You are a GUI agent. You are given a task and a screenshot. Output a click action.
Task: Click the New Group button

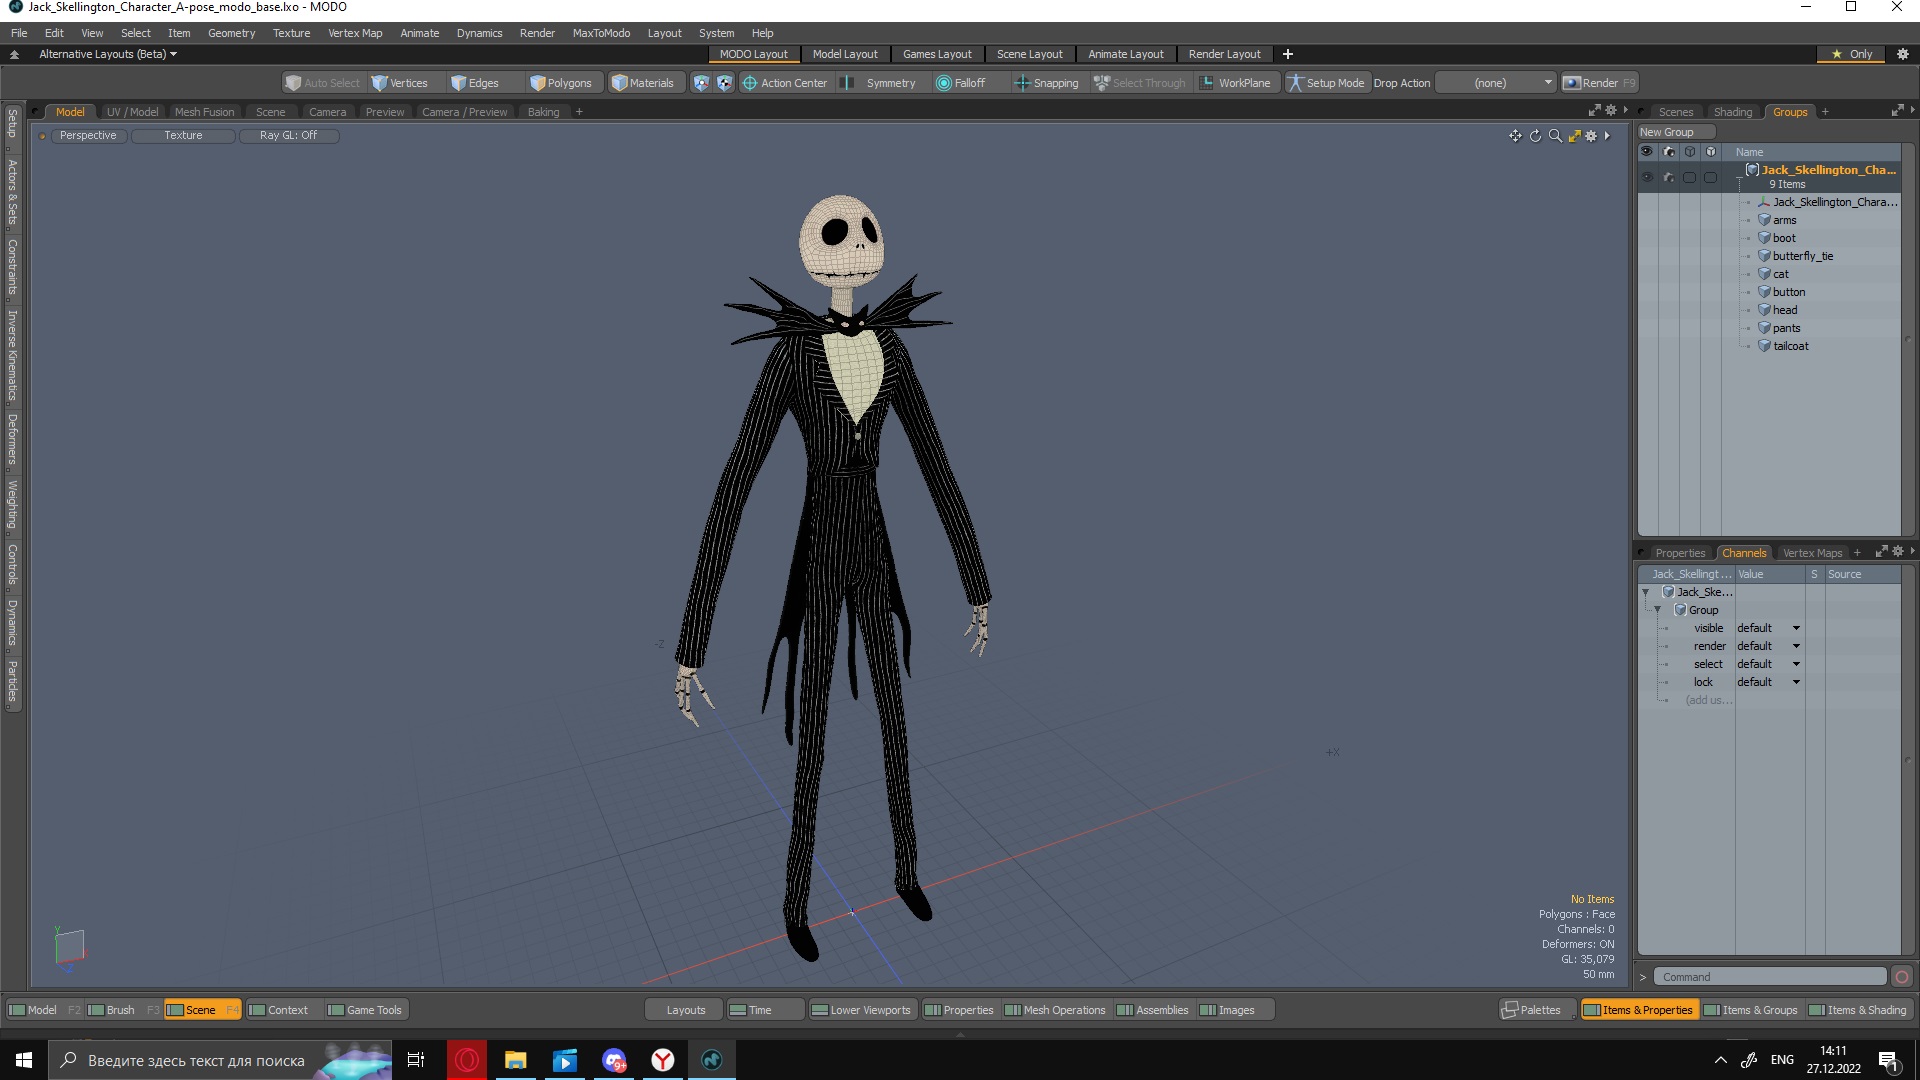click(1675, 132)
